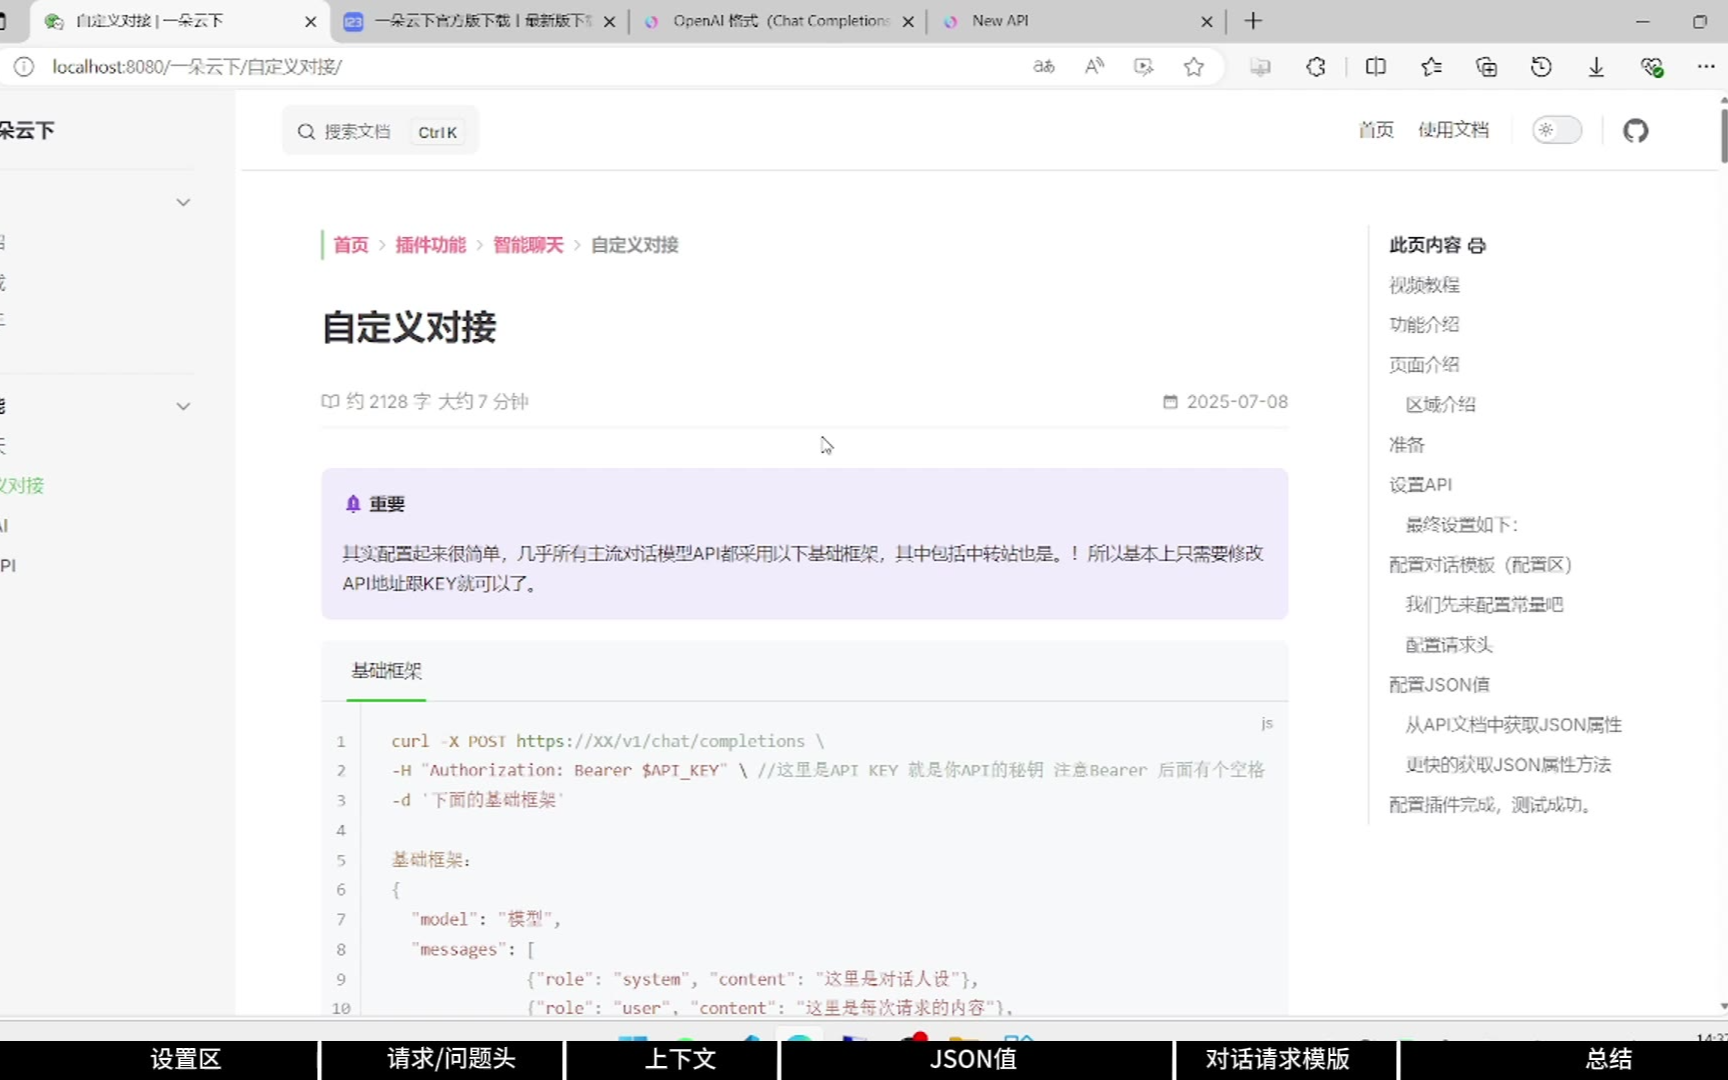Jump to 区域介绍 in page outline
The height and width of the screenshot is (1080, 1728).
click(x=1440, y=405)
